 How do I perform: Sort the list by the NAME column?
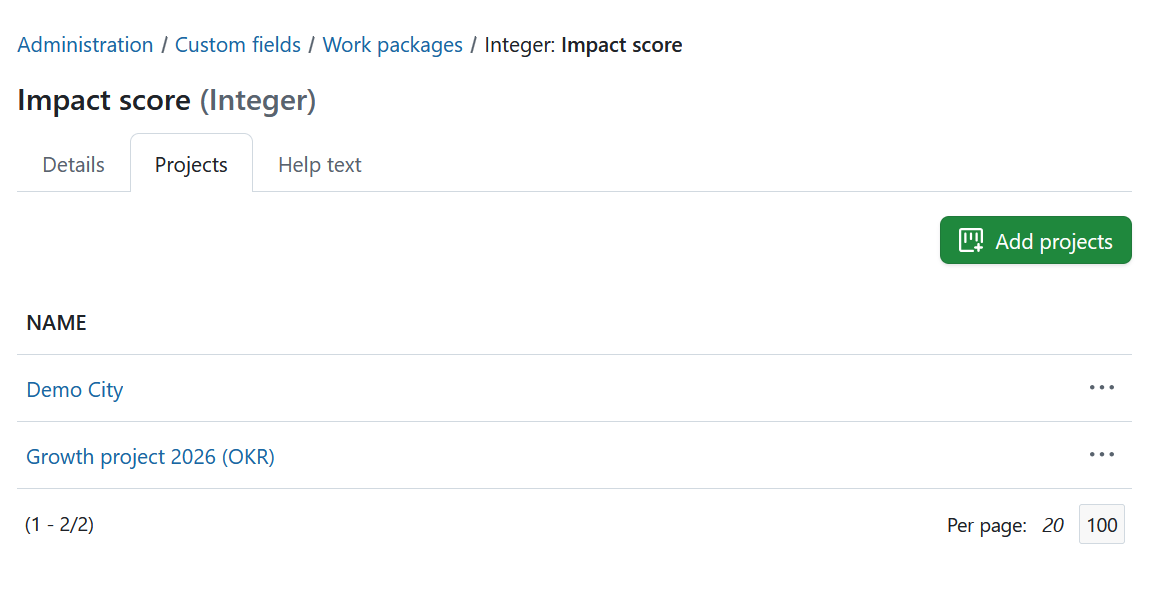(x=56, y=322)
